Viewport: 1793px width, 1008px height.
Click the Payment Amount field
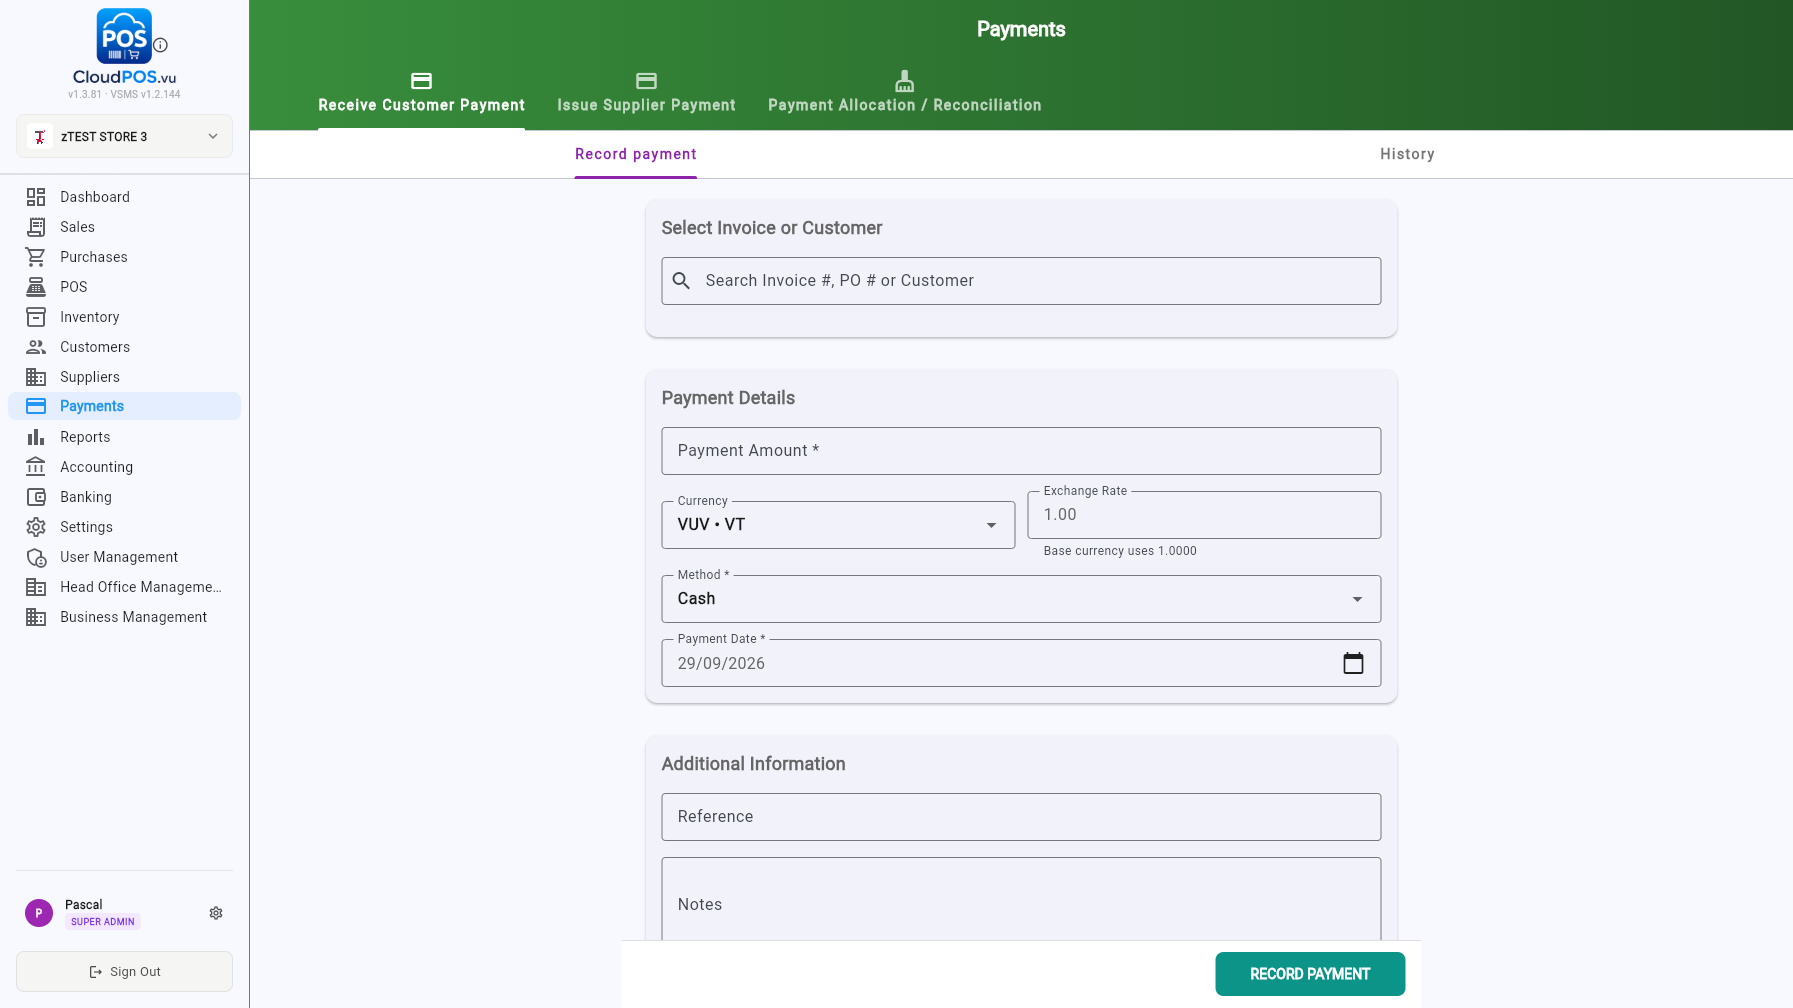coord(1021,451)
